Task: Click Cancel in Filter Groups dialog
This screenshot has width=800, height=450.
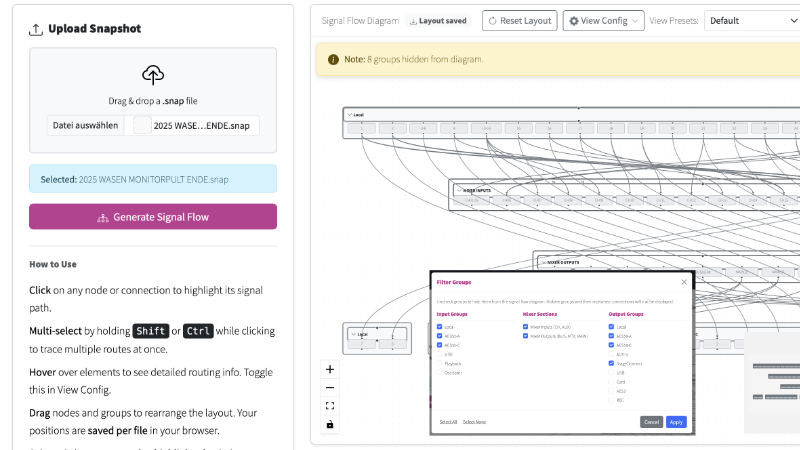Action: tap(652, 422)
